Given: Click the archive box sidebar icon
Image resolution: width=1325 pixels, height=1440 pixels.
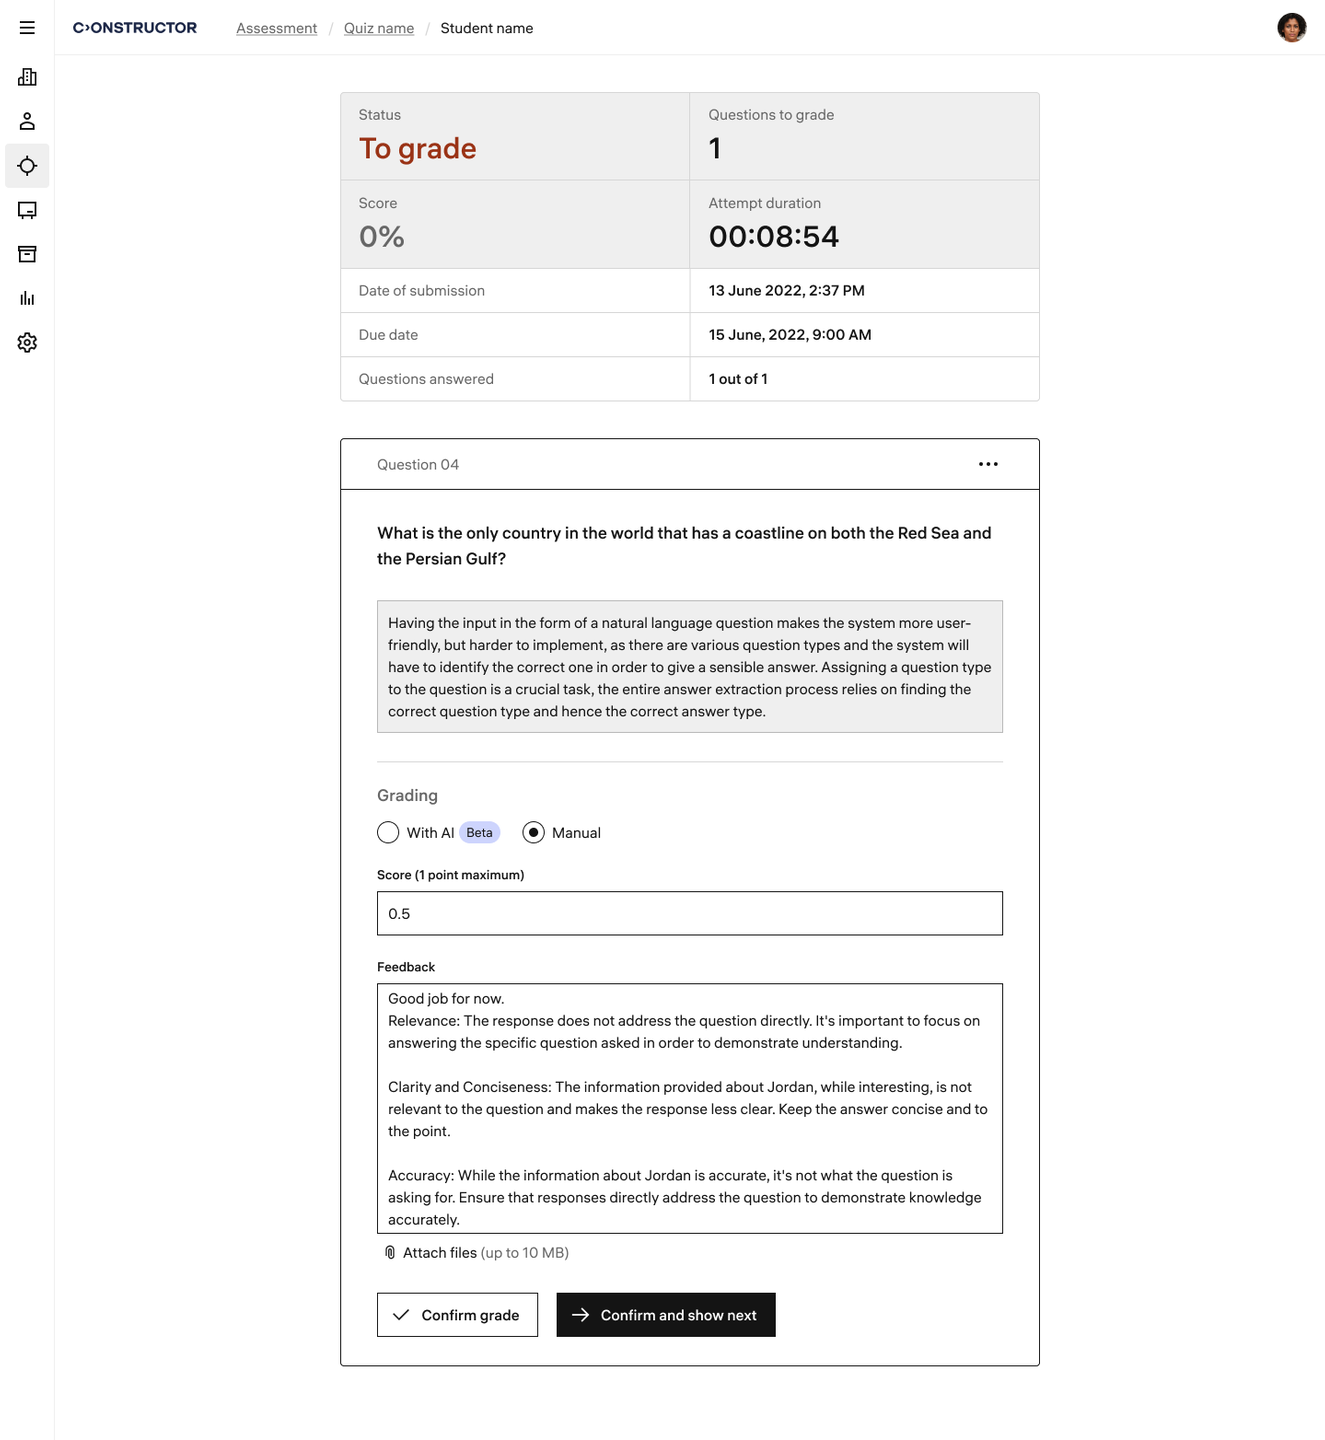Looking at the screenshot, I should pyautogui.click(x=27, y=254).
